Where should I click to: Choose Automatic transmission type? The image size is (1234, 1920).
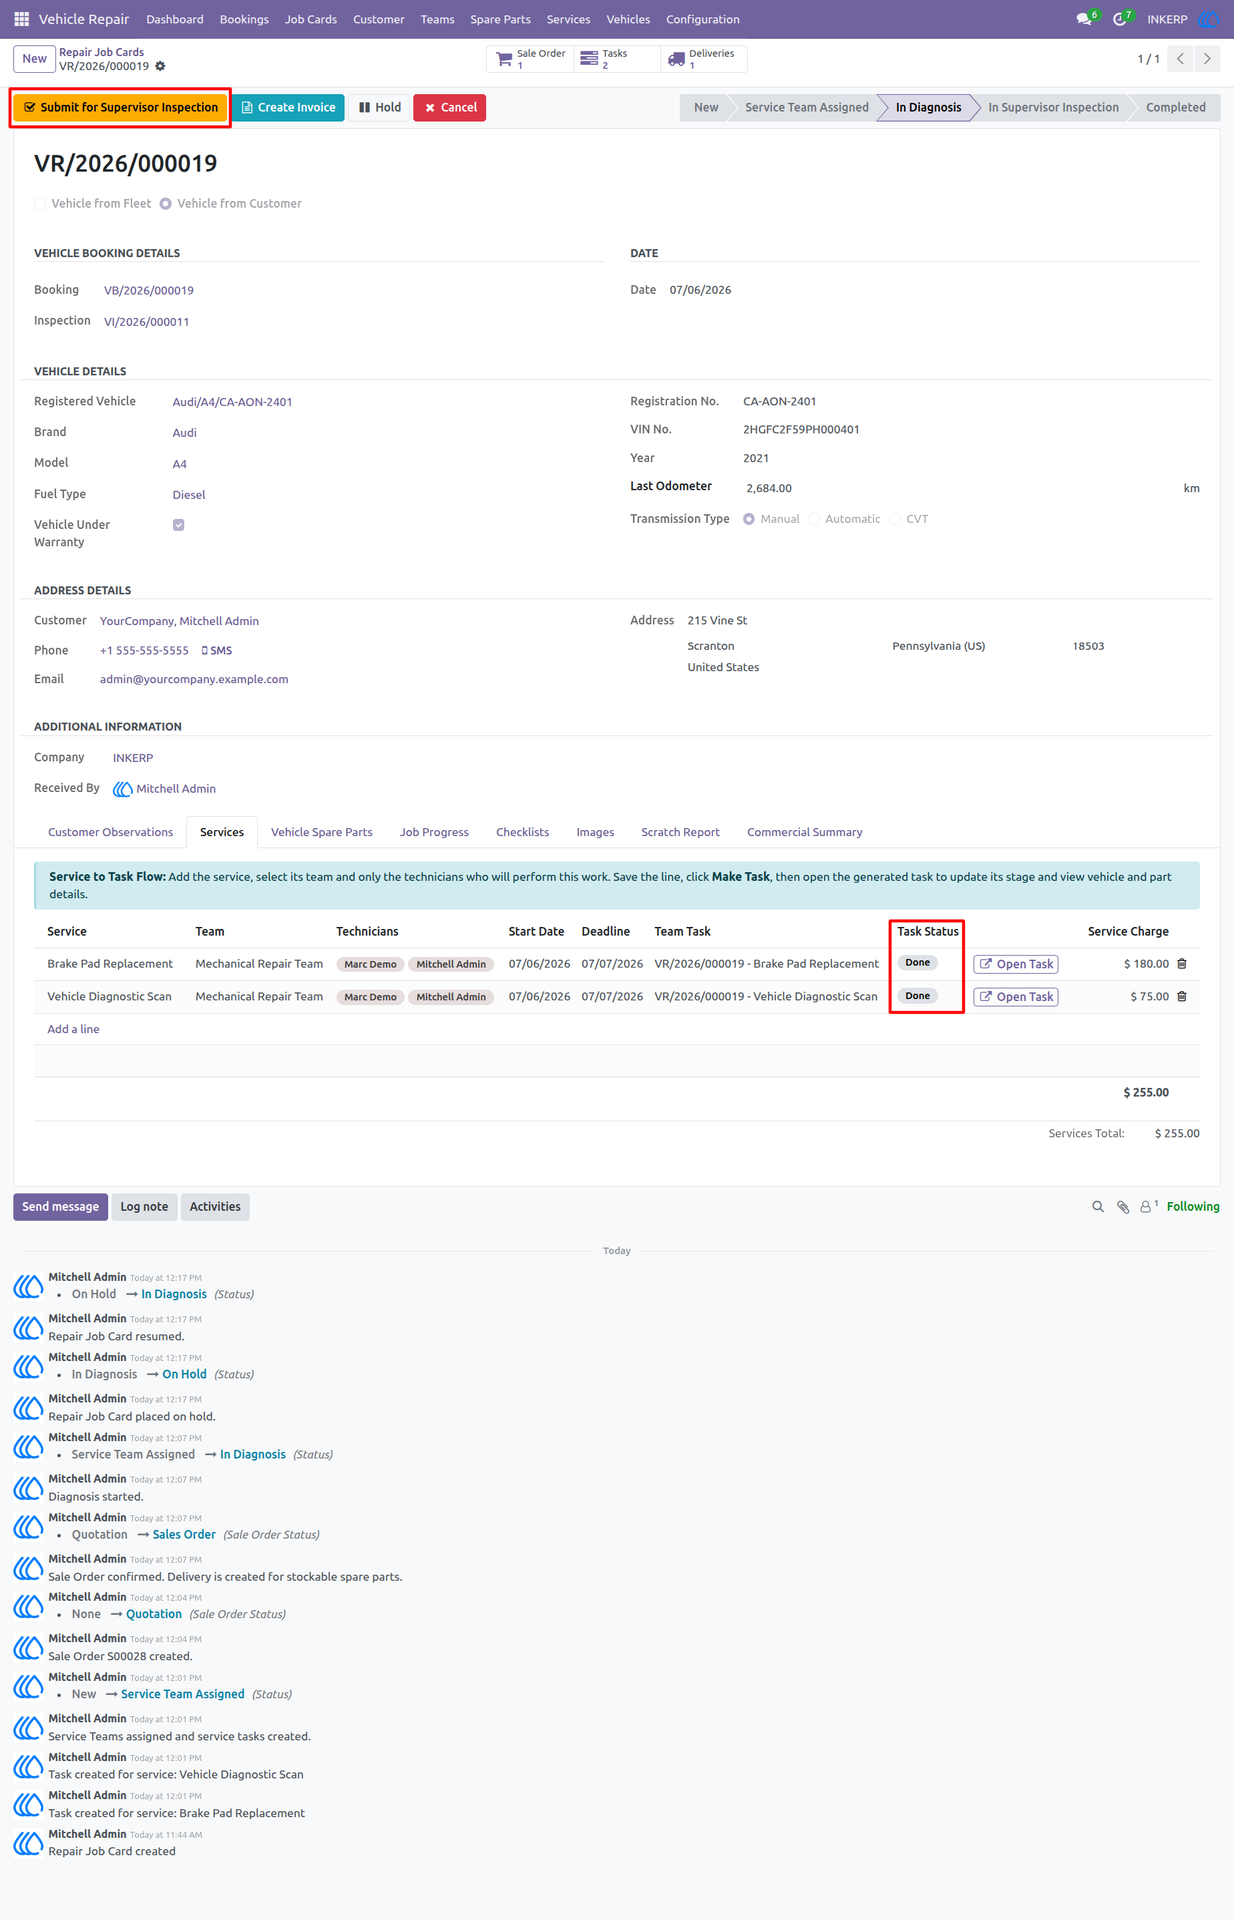(814, 519)
